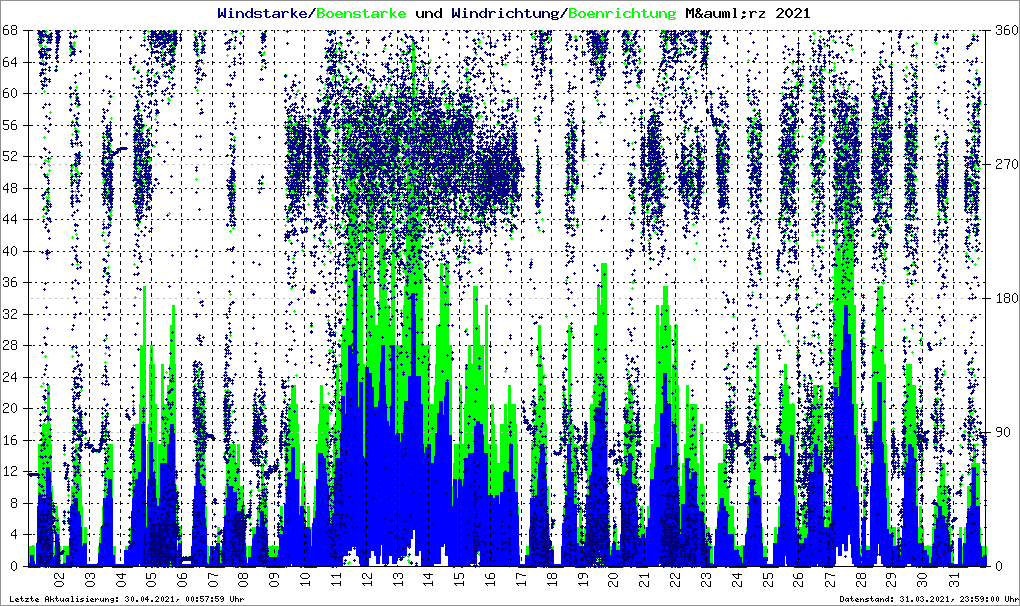The height and width of the screenshot is (606, 1020).
Task: Click the "0" label on right direction axis
Action: (997, 566)
